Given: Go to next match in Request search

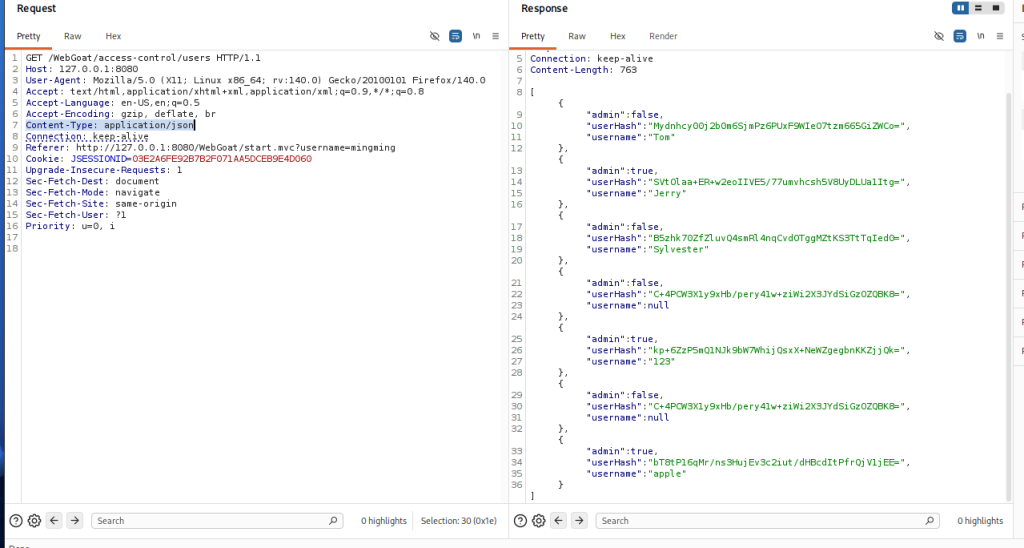Looking at the screenshot, I should pos(74,521).
